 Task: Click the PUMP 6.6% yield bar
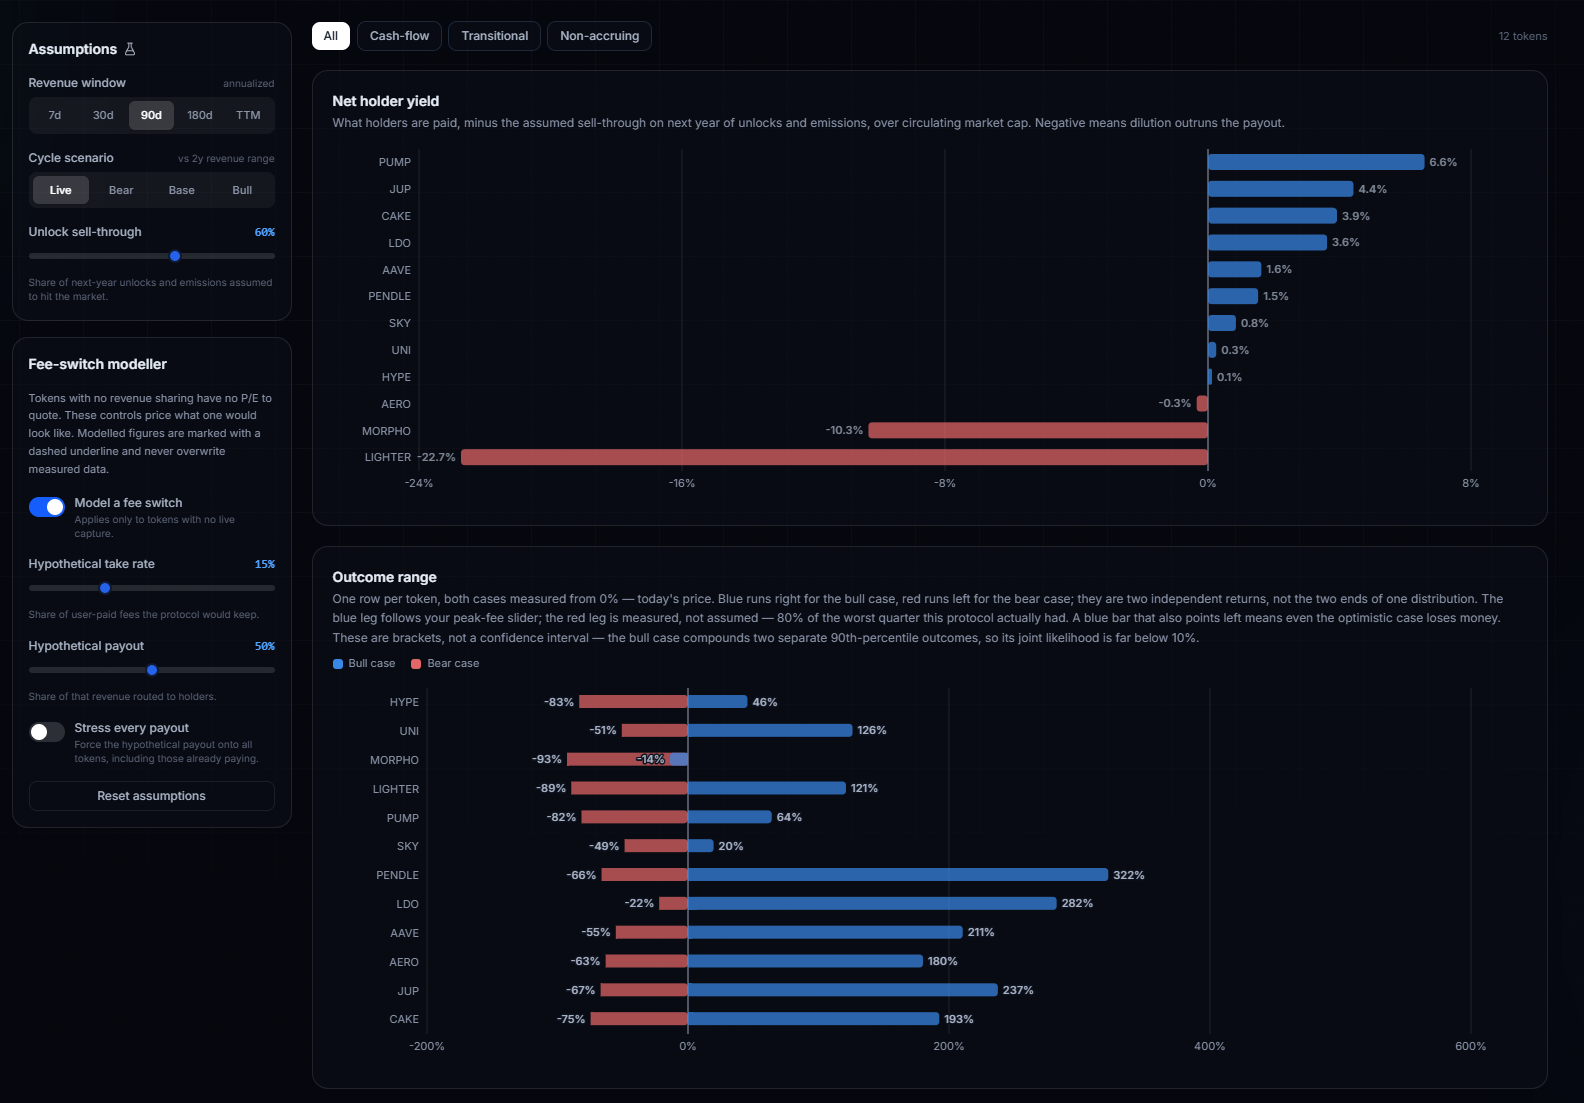coord(1316,162)
